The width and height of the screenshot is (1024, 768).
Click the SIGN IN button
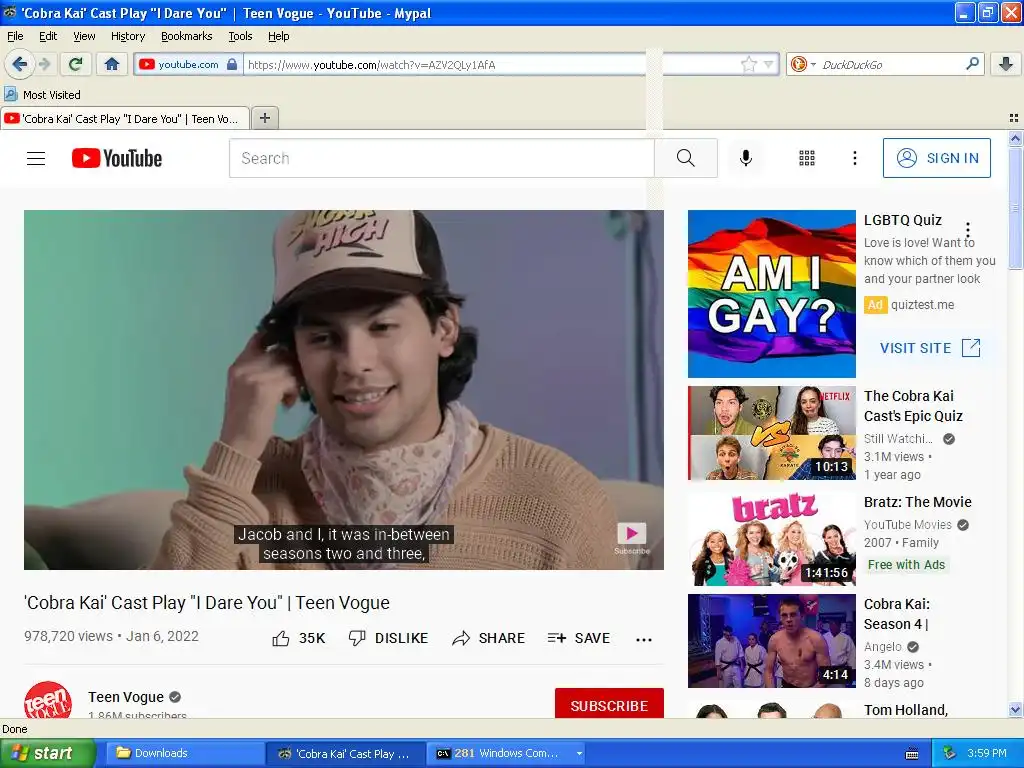click(x=936, y=158)
